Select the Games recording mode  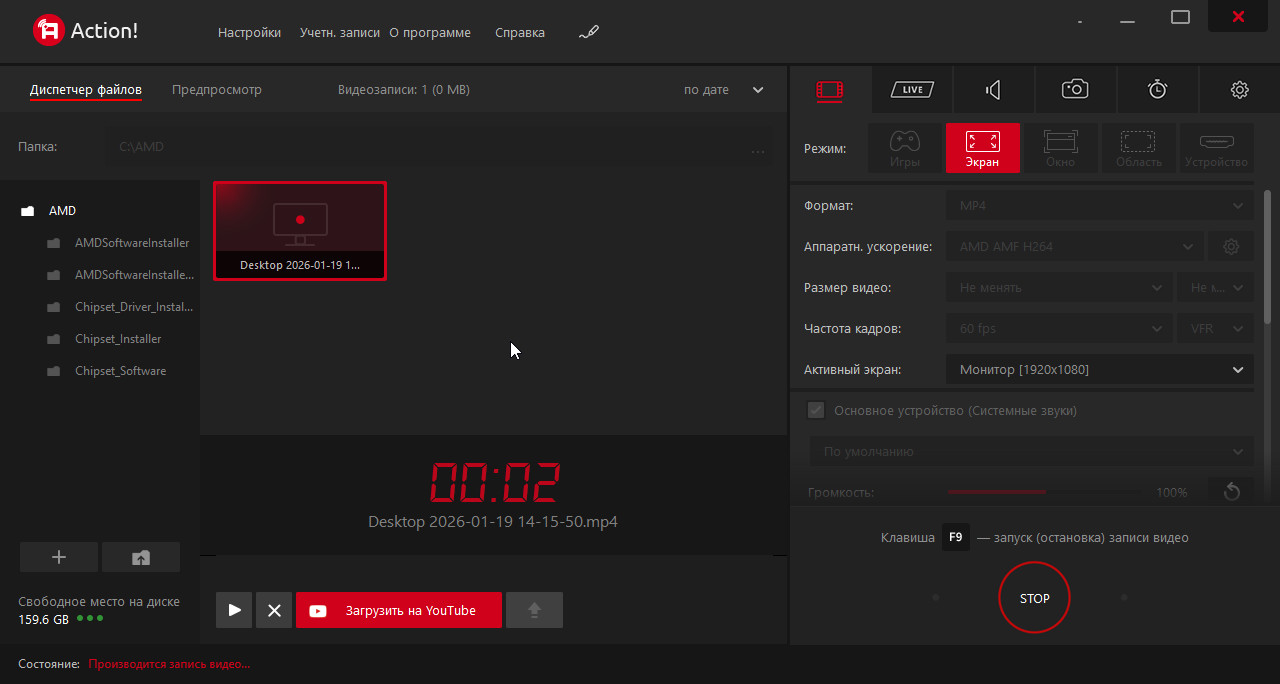click(904, 148)
